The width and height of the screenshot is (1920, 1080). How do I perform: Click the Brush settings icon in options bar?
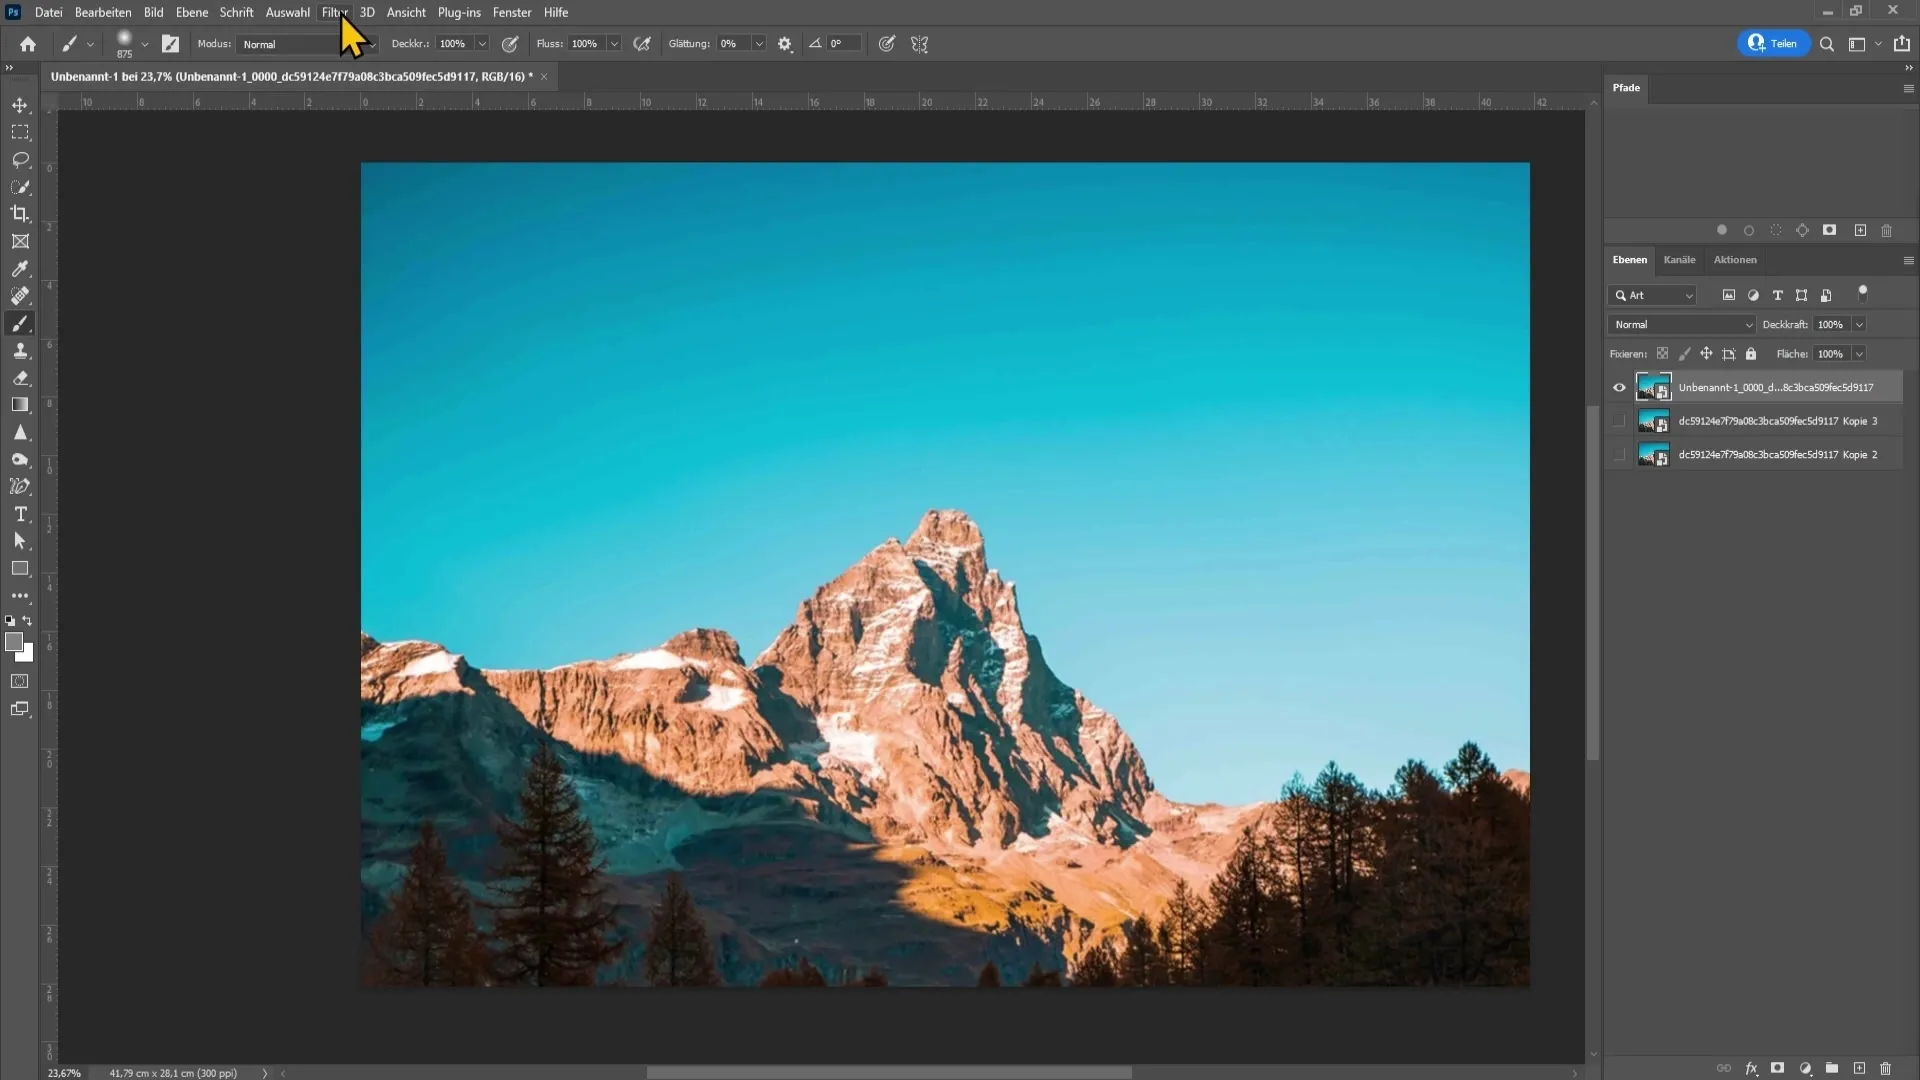[169, 44]
